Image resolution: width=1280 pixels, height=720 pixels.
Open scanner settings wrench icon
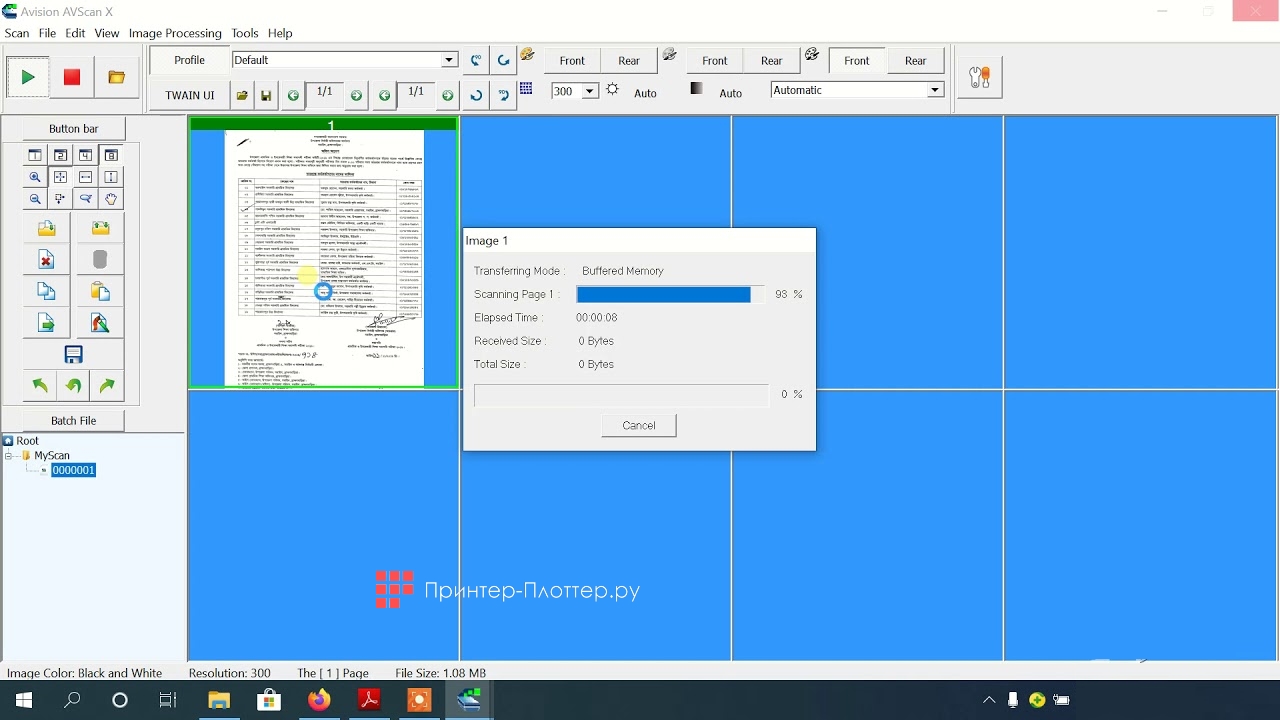(x=980, y=77)
